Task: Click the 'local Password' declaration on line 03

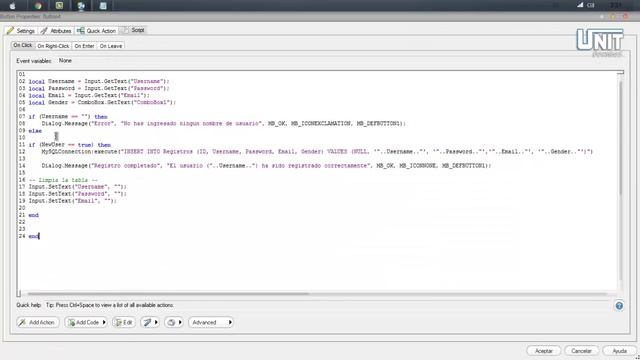Action: coord(99,88)
